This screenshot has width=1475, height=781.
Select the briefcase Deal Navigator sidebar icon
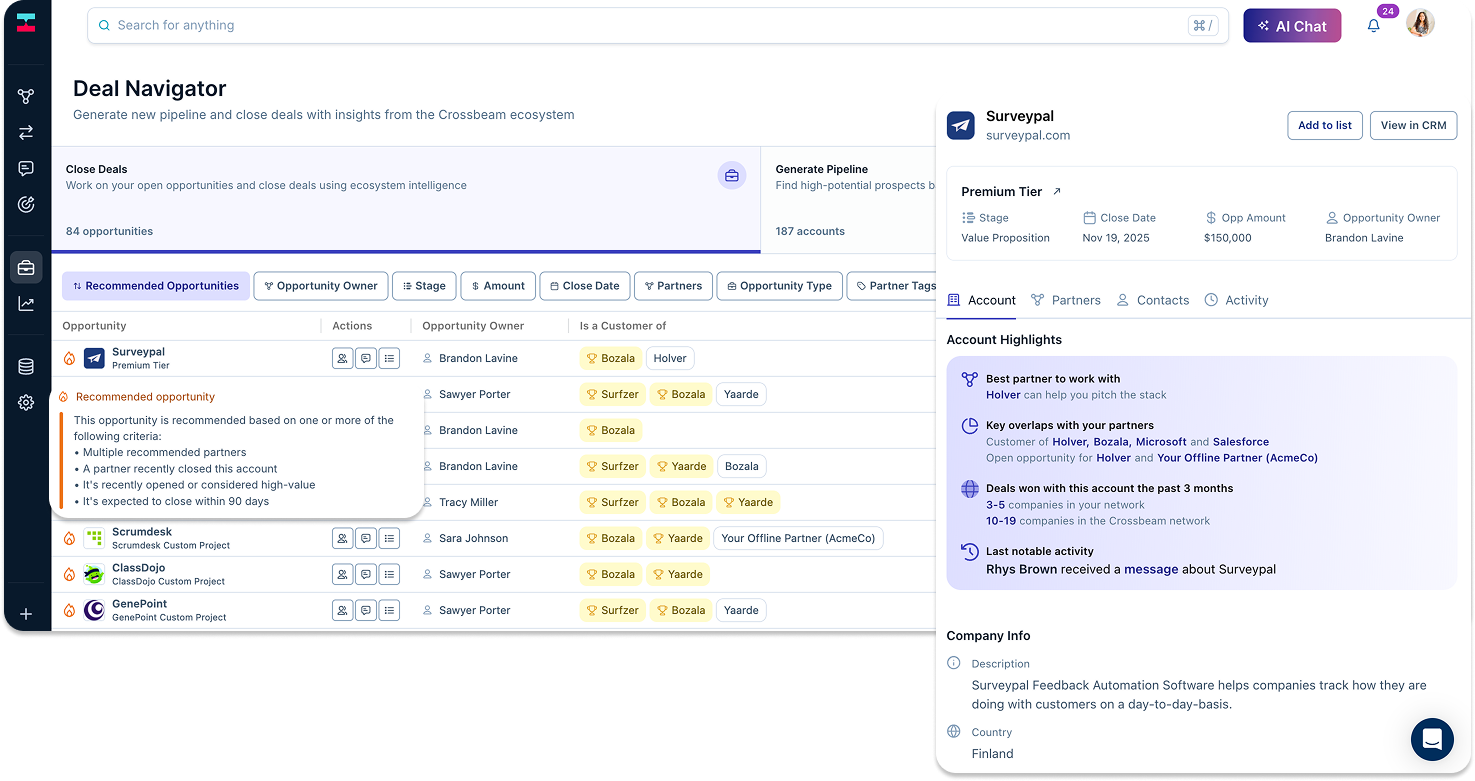26,267
